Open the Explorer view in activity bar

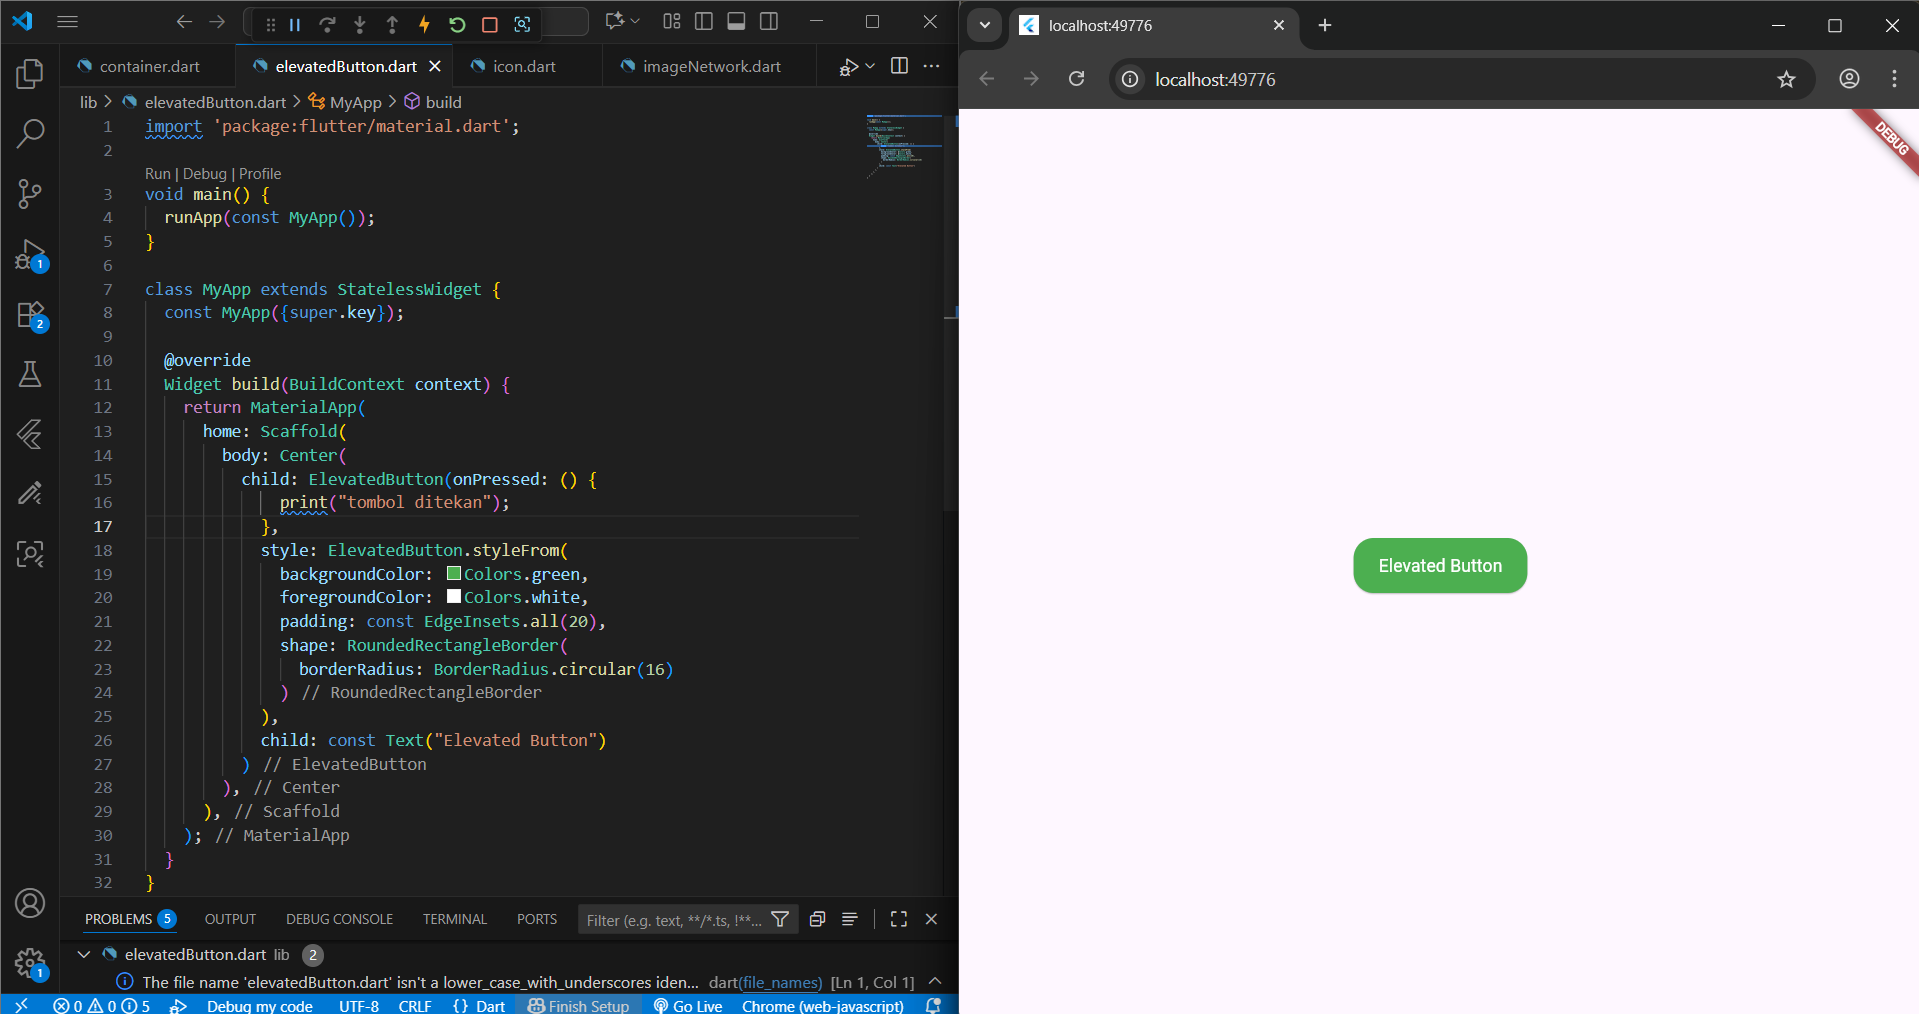[x=30, y=73]
